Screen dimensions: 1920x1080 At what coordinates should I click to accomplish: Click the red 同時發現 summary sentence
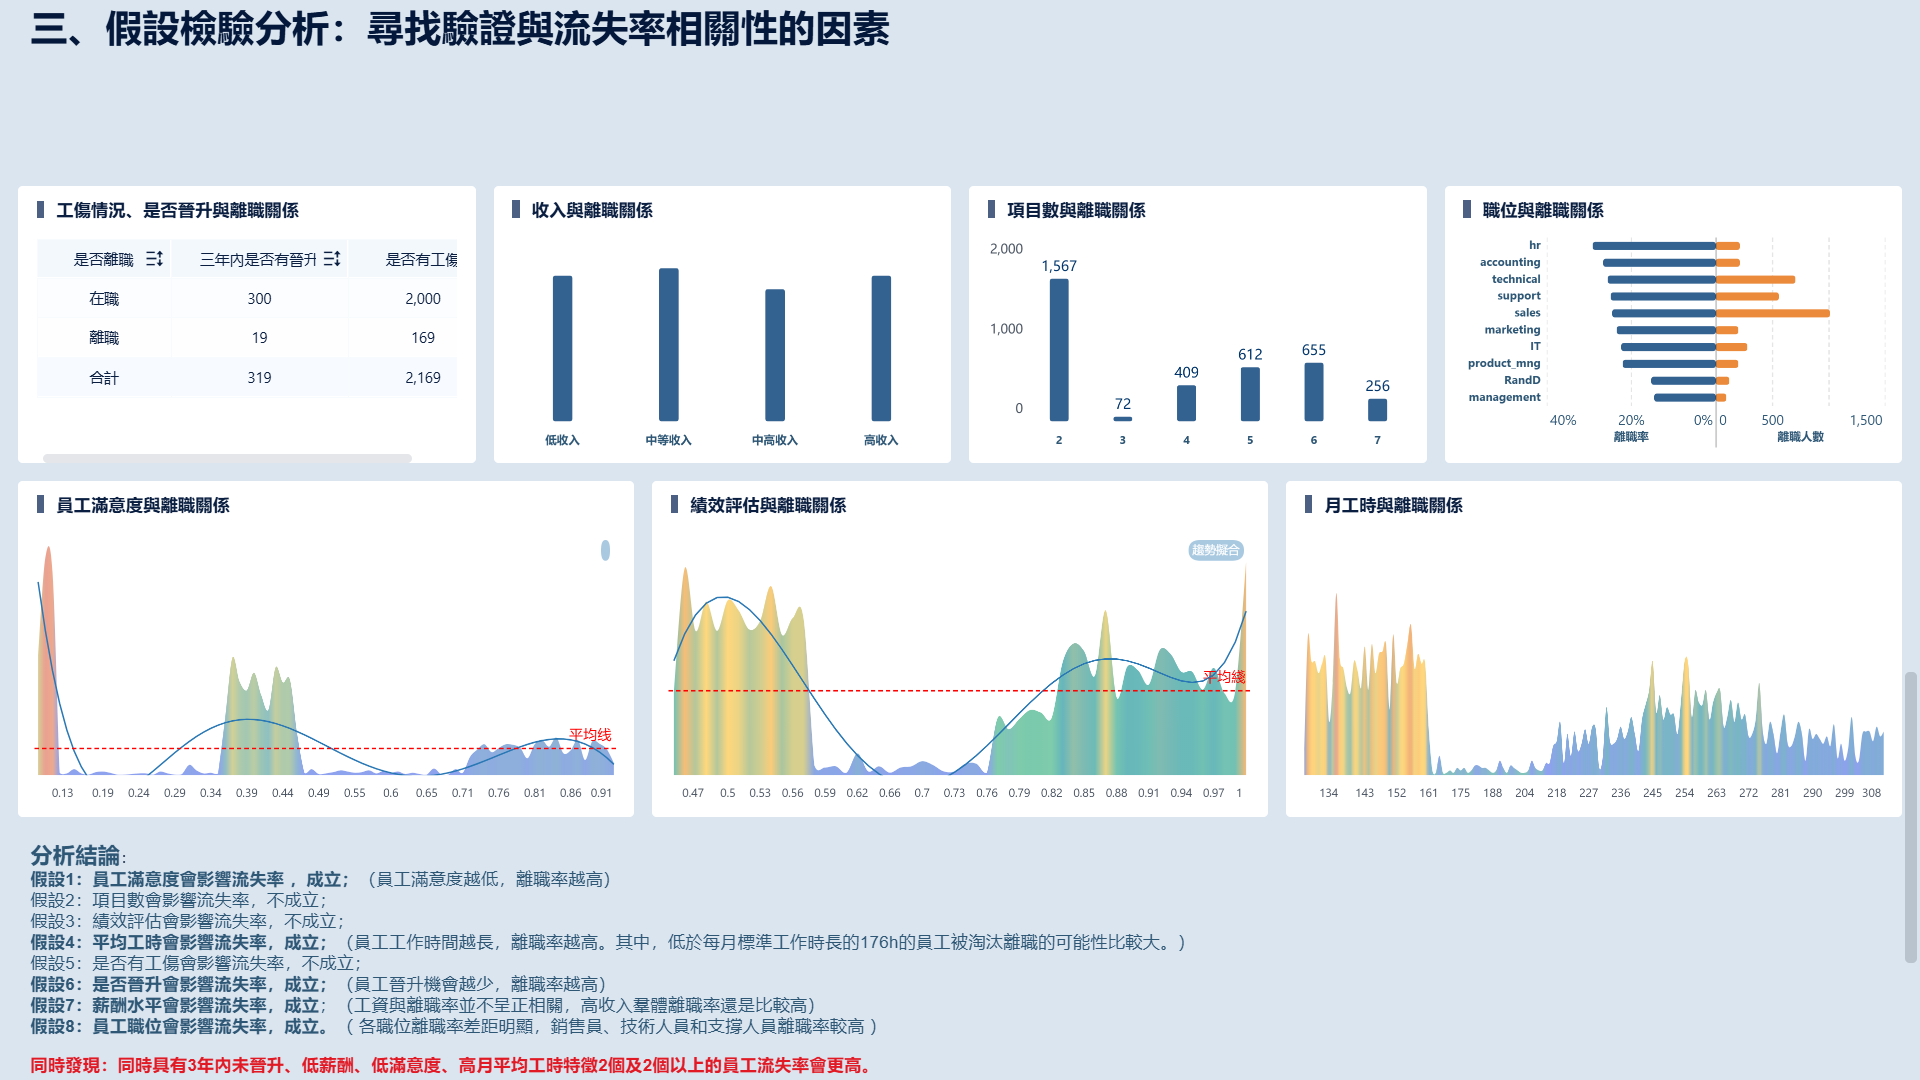tap(454, 1066)
